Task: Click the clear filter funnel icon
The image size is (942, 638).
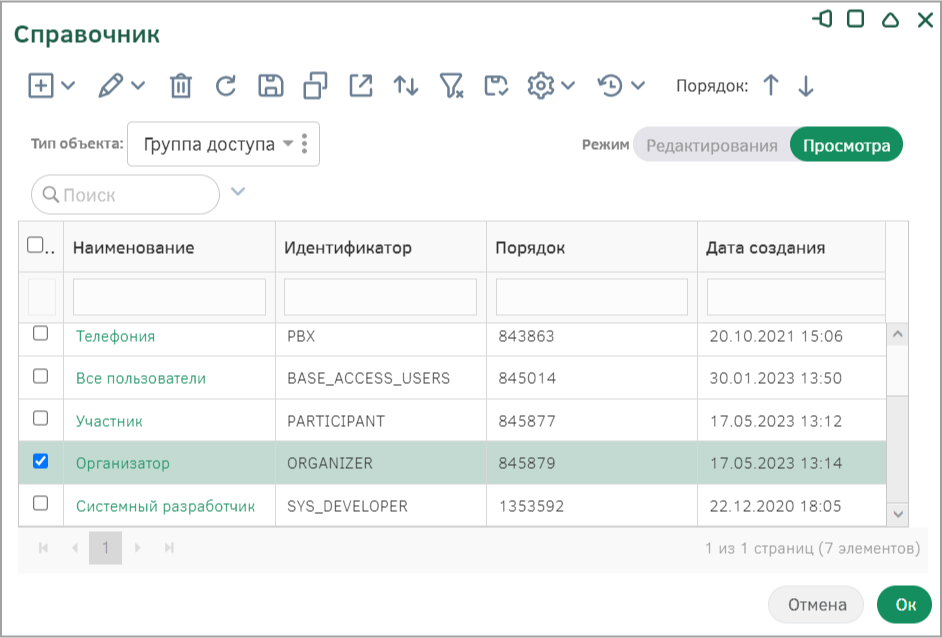Action: click(x=451, y=86)
